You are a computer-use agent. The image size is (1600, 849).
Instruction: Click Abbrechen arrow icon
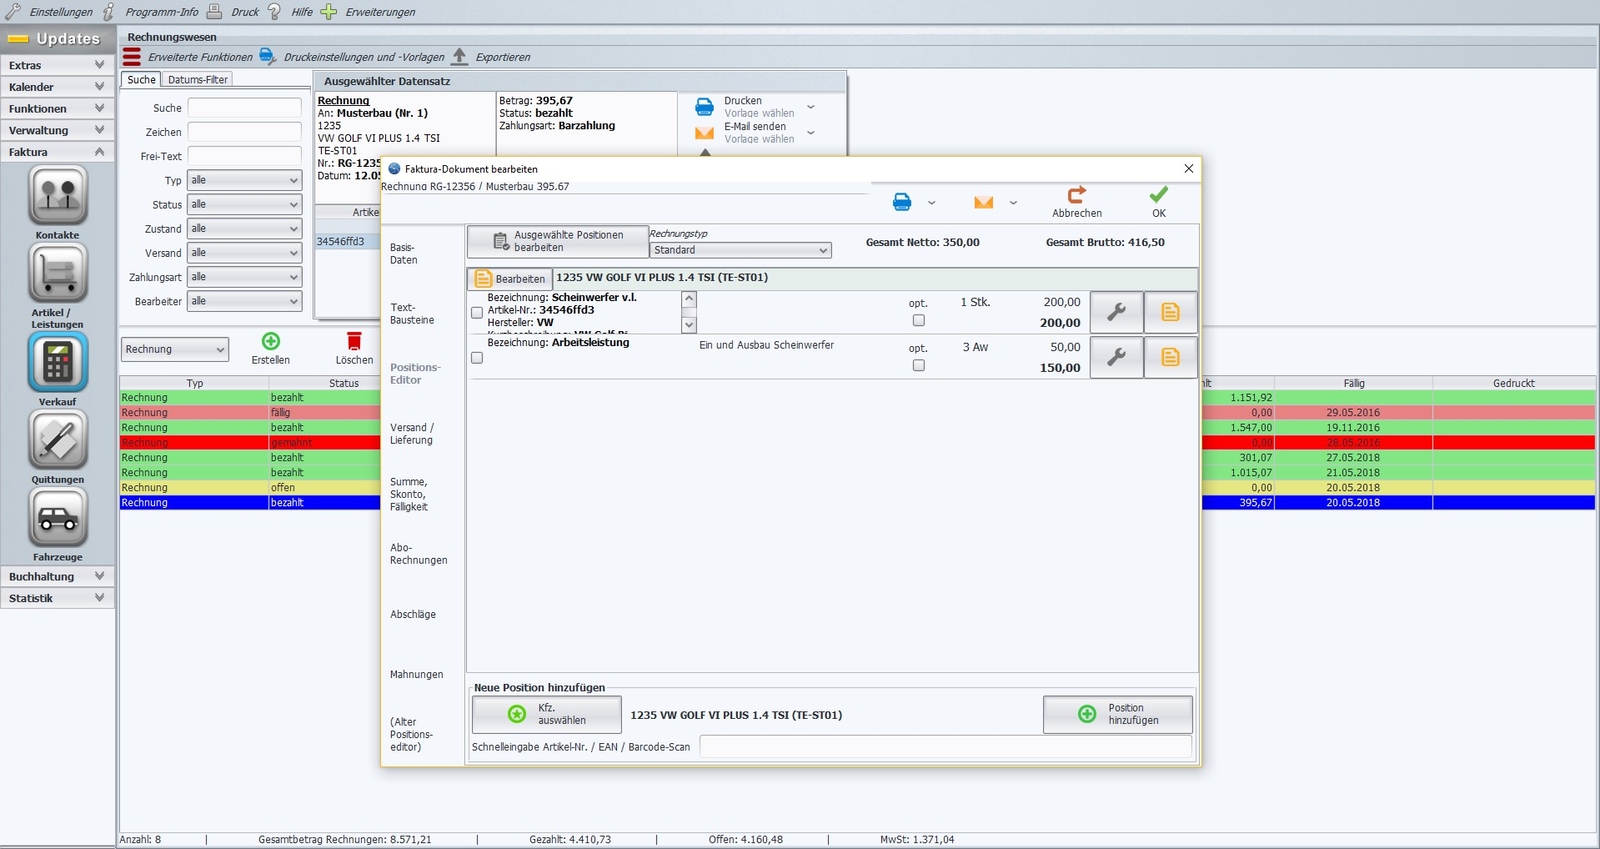click(x=1076, y=195)
